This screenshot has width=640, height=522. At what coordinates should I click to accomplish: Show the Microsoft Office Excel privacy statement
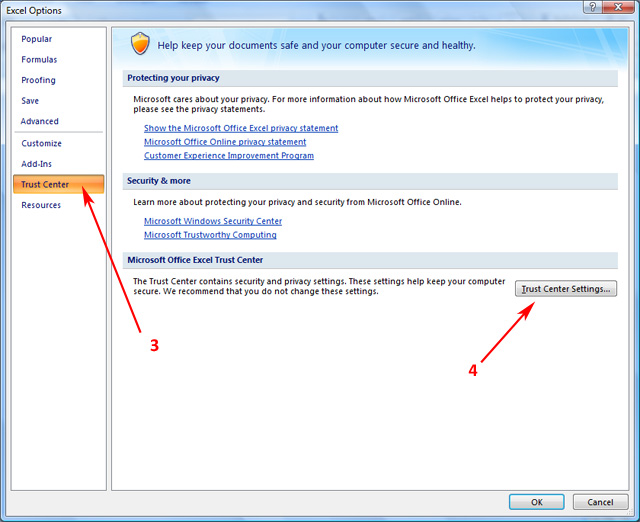click(241, 128)
